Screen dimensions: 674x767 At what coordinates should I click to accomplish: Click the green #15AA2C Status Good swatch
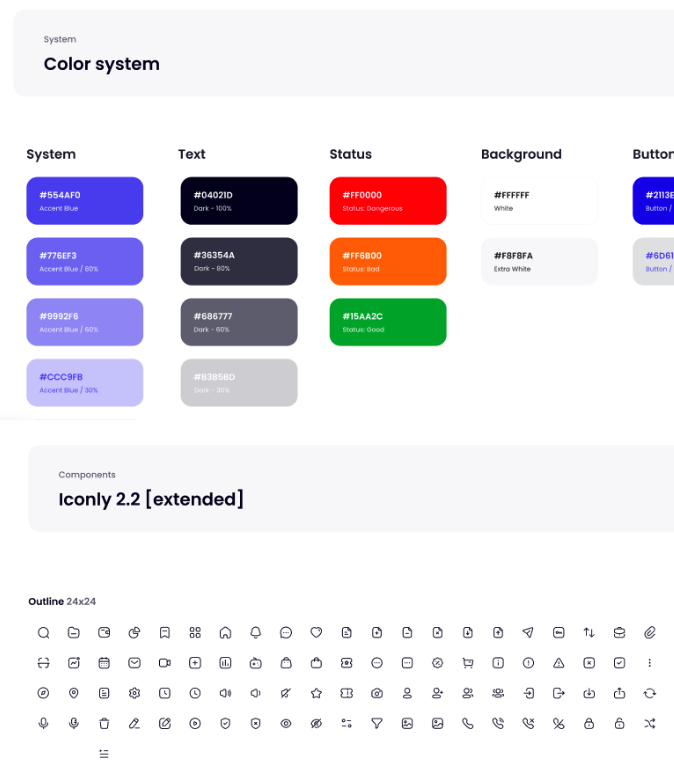coord(388,322)
